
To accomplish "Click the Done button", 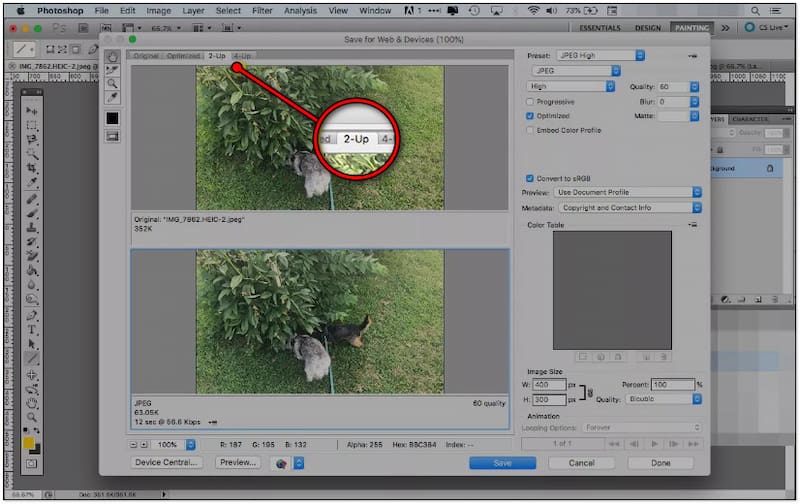I will coord(661,463).
